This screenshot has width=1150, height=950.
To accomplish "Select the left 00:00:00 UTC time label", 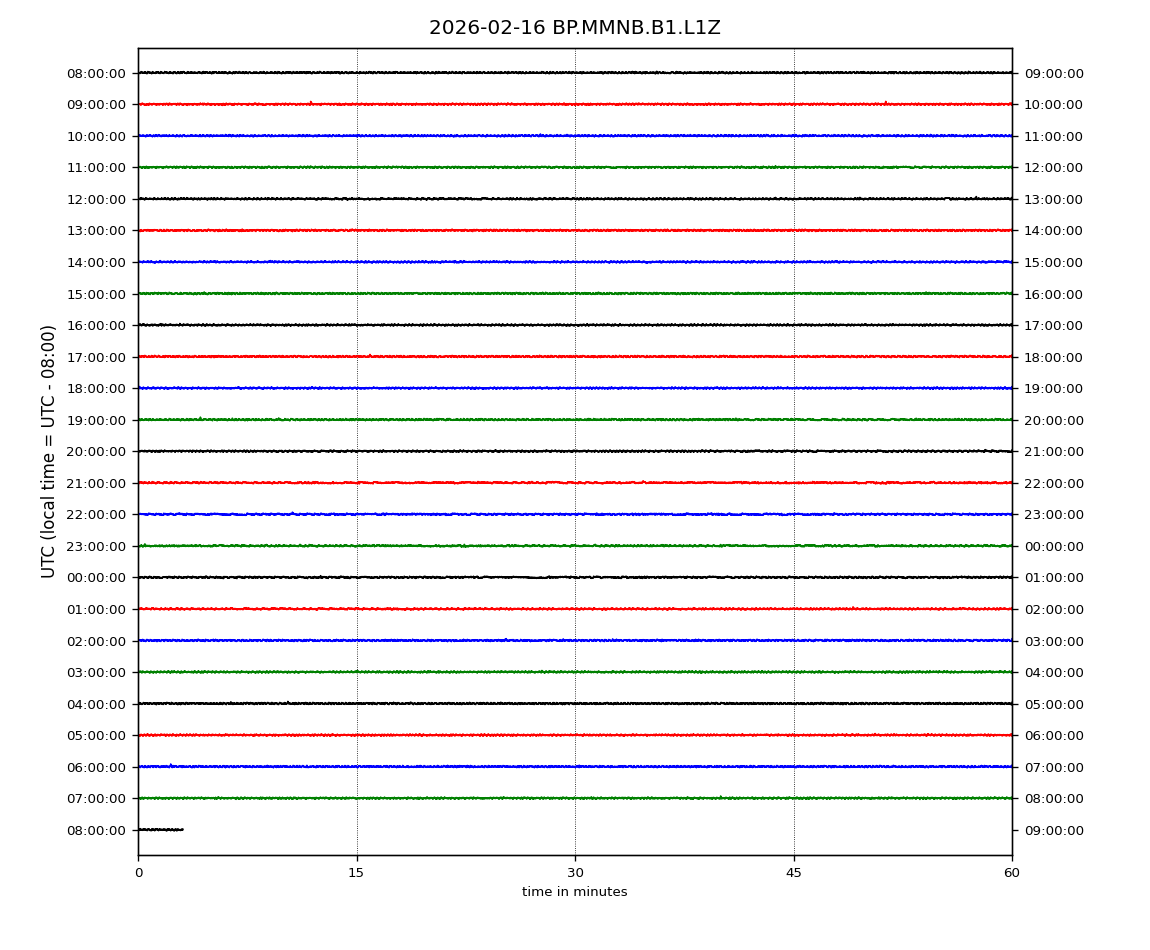I will click(97, 578).
